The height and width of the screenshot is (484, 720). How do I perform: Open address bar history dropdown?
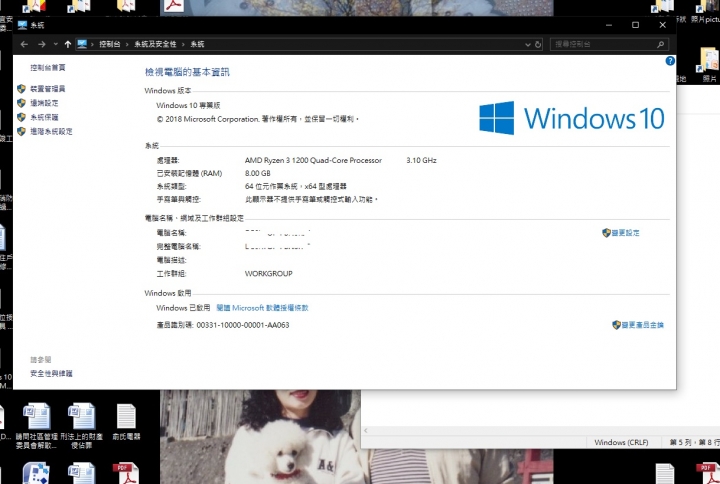[x=528, y=45]
